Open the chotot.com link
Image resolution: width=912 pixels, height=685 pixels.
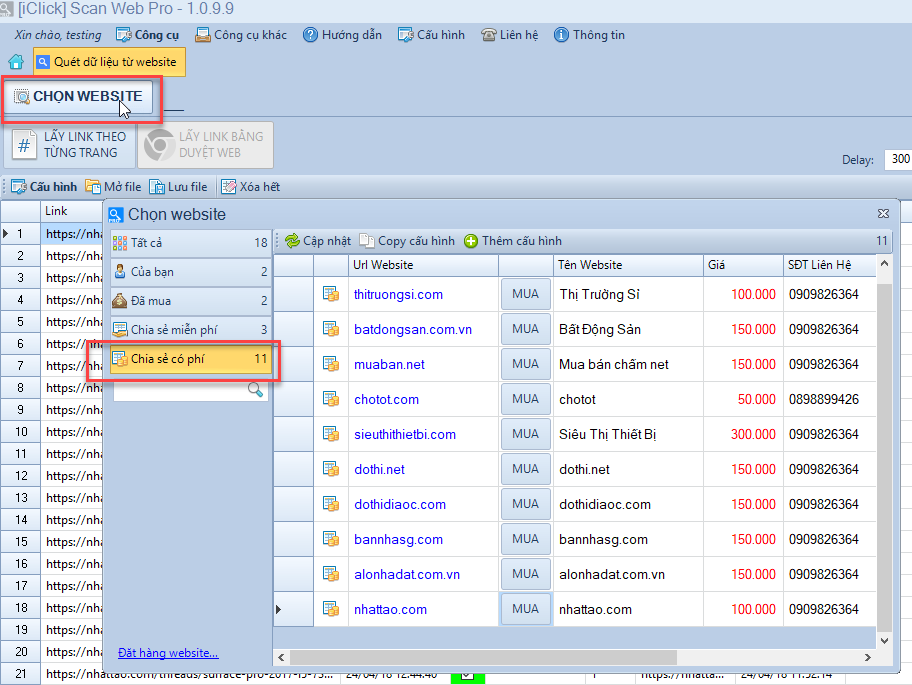coord(386,399)
